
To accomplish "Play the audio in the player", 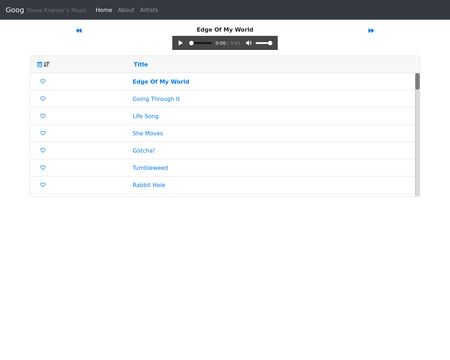I will pyautogui.click(x=180, y=43).
